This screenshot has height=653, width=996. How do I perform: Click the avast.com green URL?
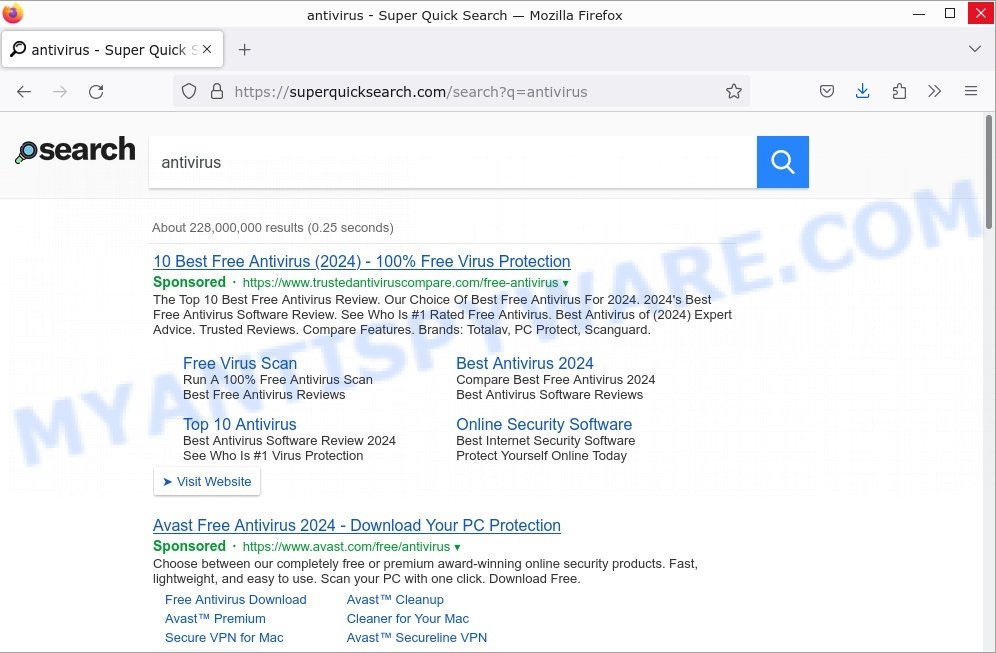point(346,546)
